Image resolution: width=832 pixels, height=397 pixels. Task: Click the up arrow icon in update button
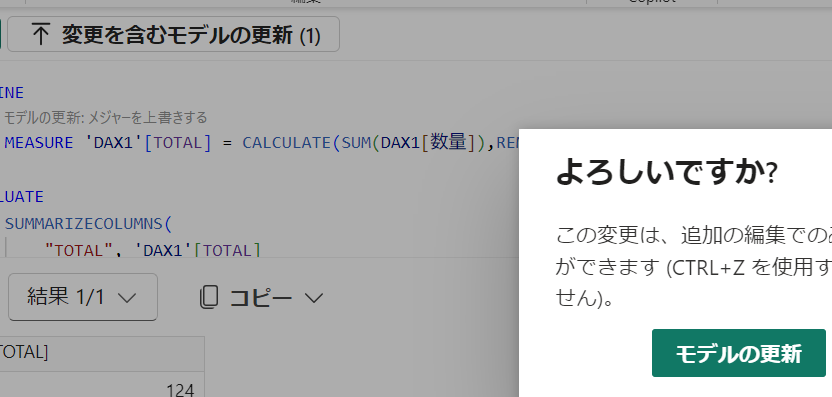(x=40, y=35)
